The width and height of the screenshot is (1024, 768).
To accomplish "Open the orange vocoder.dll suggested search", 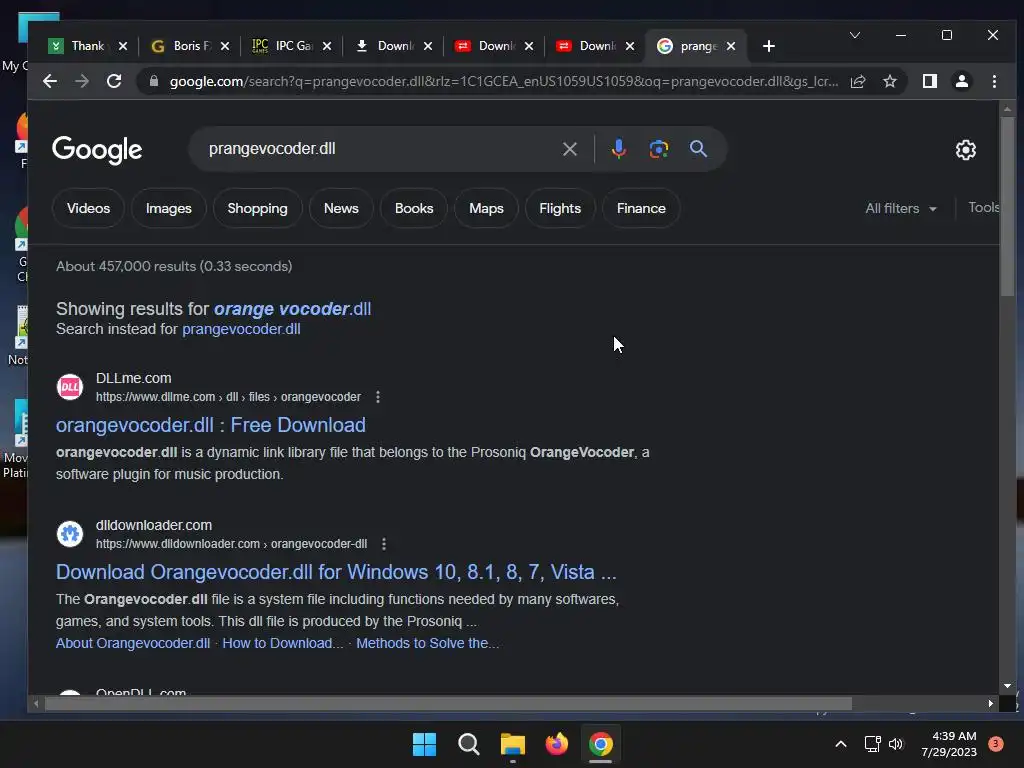I will tap(293, 309).
